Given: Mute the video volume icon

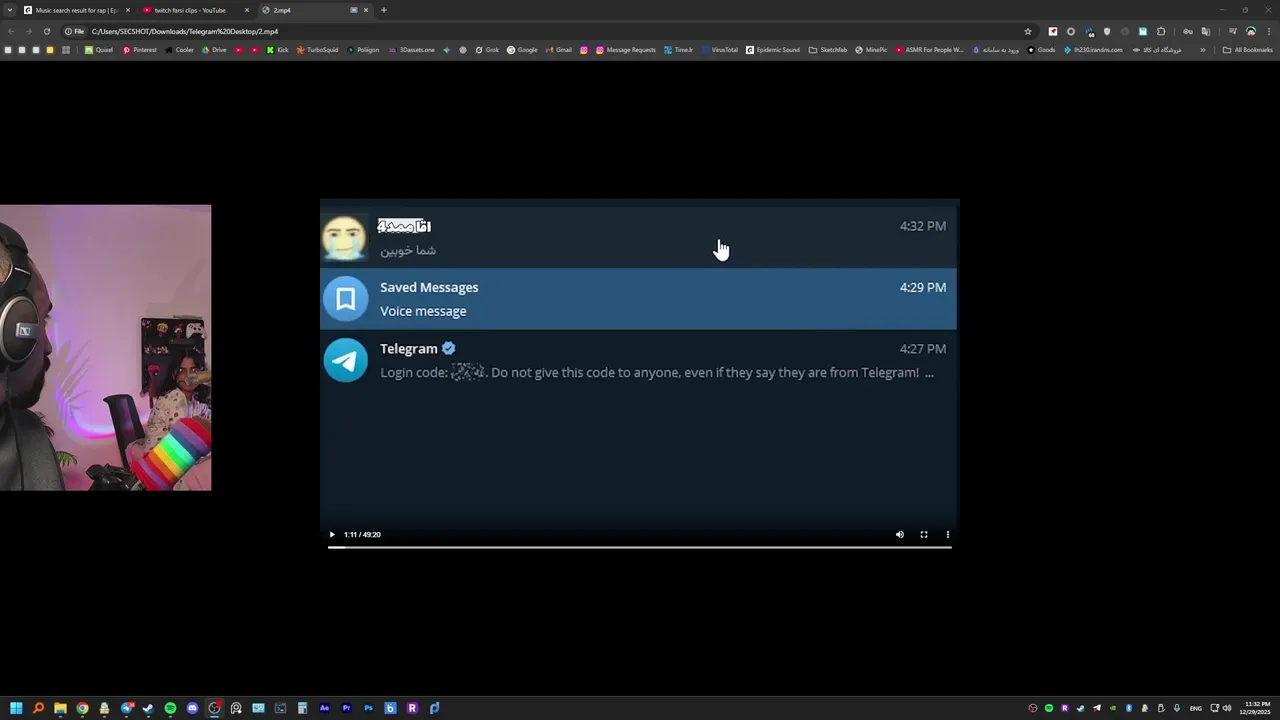Looking at the screenshot, I should (899, 534).
